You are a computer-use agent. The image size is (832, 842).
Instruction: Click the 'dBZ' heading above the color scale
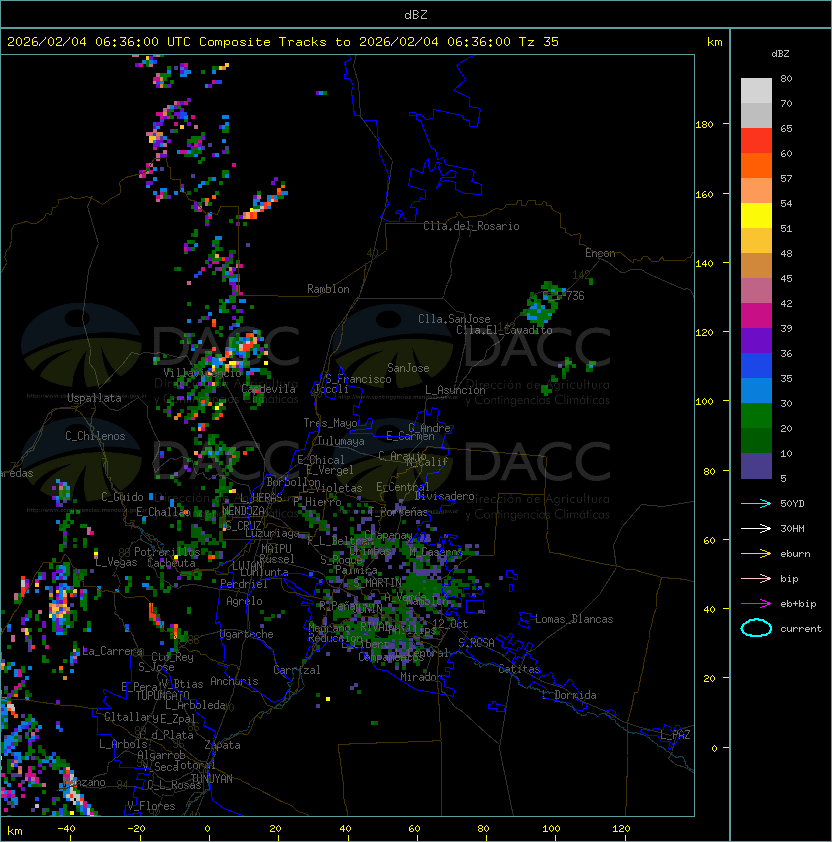pyautogui.click(x=780, y=54)
